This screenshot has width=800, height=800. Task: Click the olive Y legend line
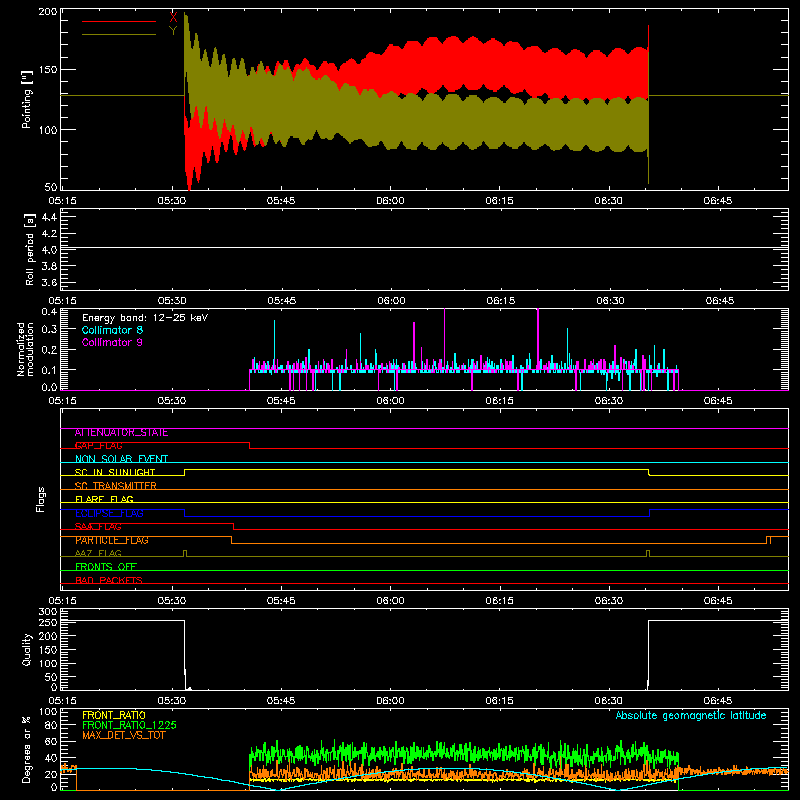119,35
